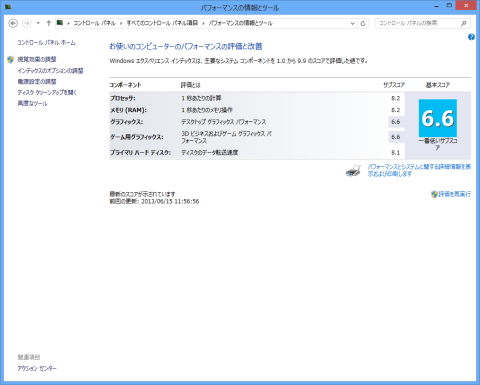
Task: Click the 基本スコア column header
Action: [438, 85]
